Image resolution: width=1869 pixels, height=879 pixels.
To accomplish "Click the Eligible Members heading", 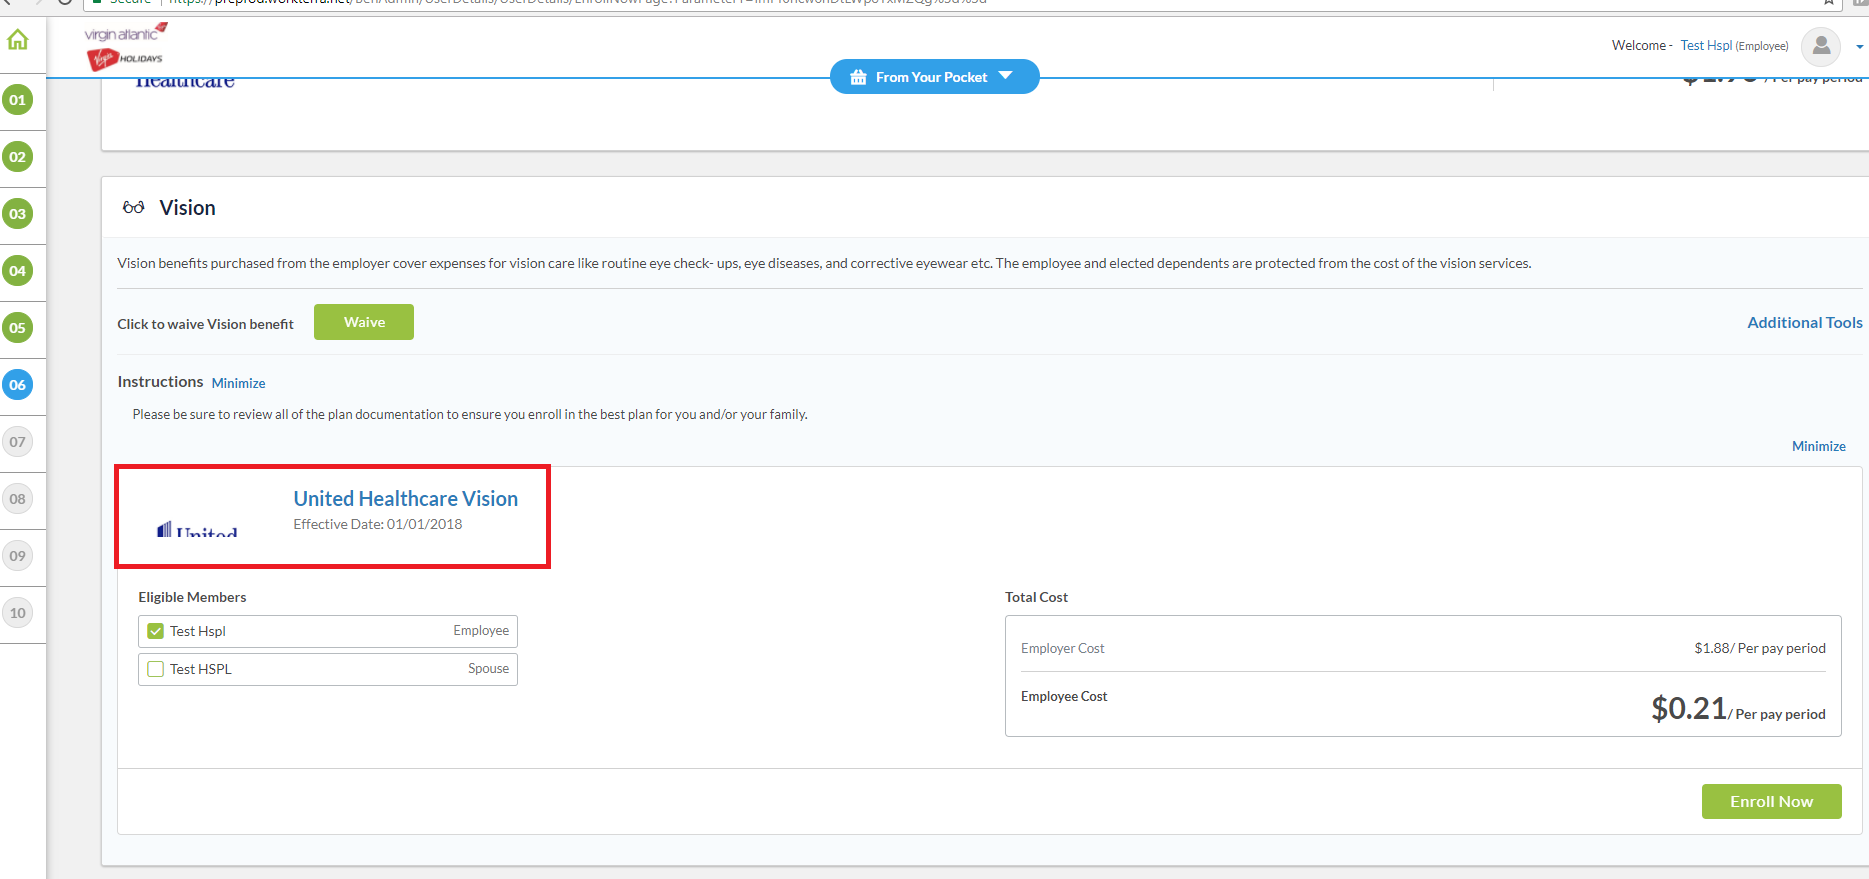I will point(192,597).
